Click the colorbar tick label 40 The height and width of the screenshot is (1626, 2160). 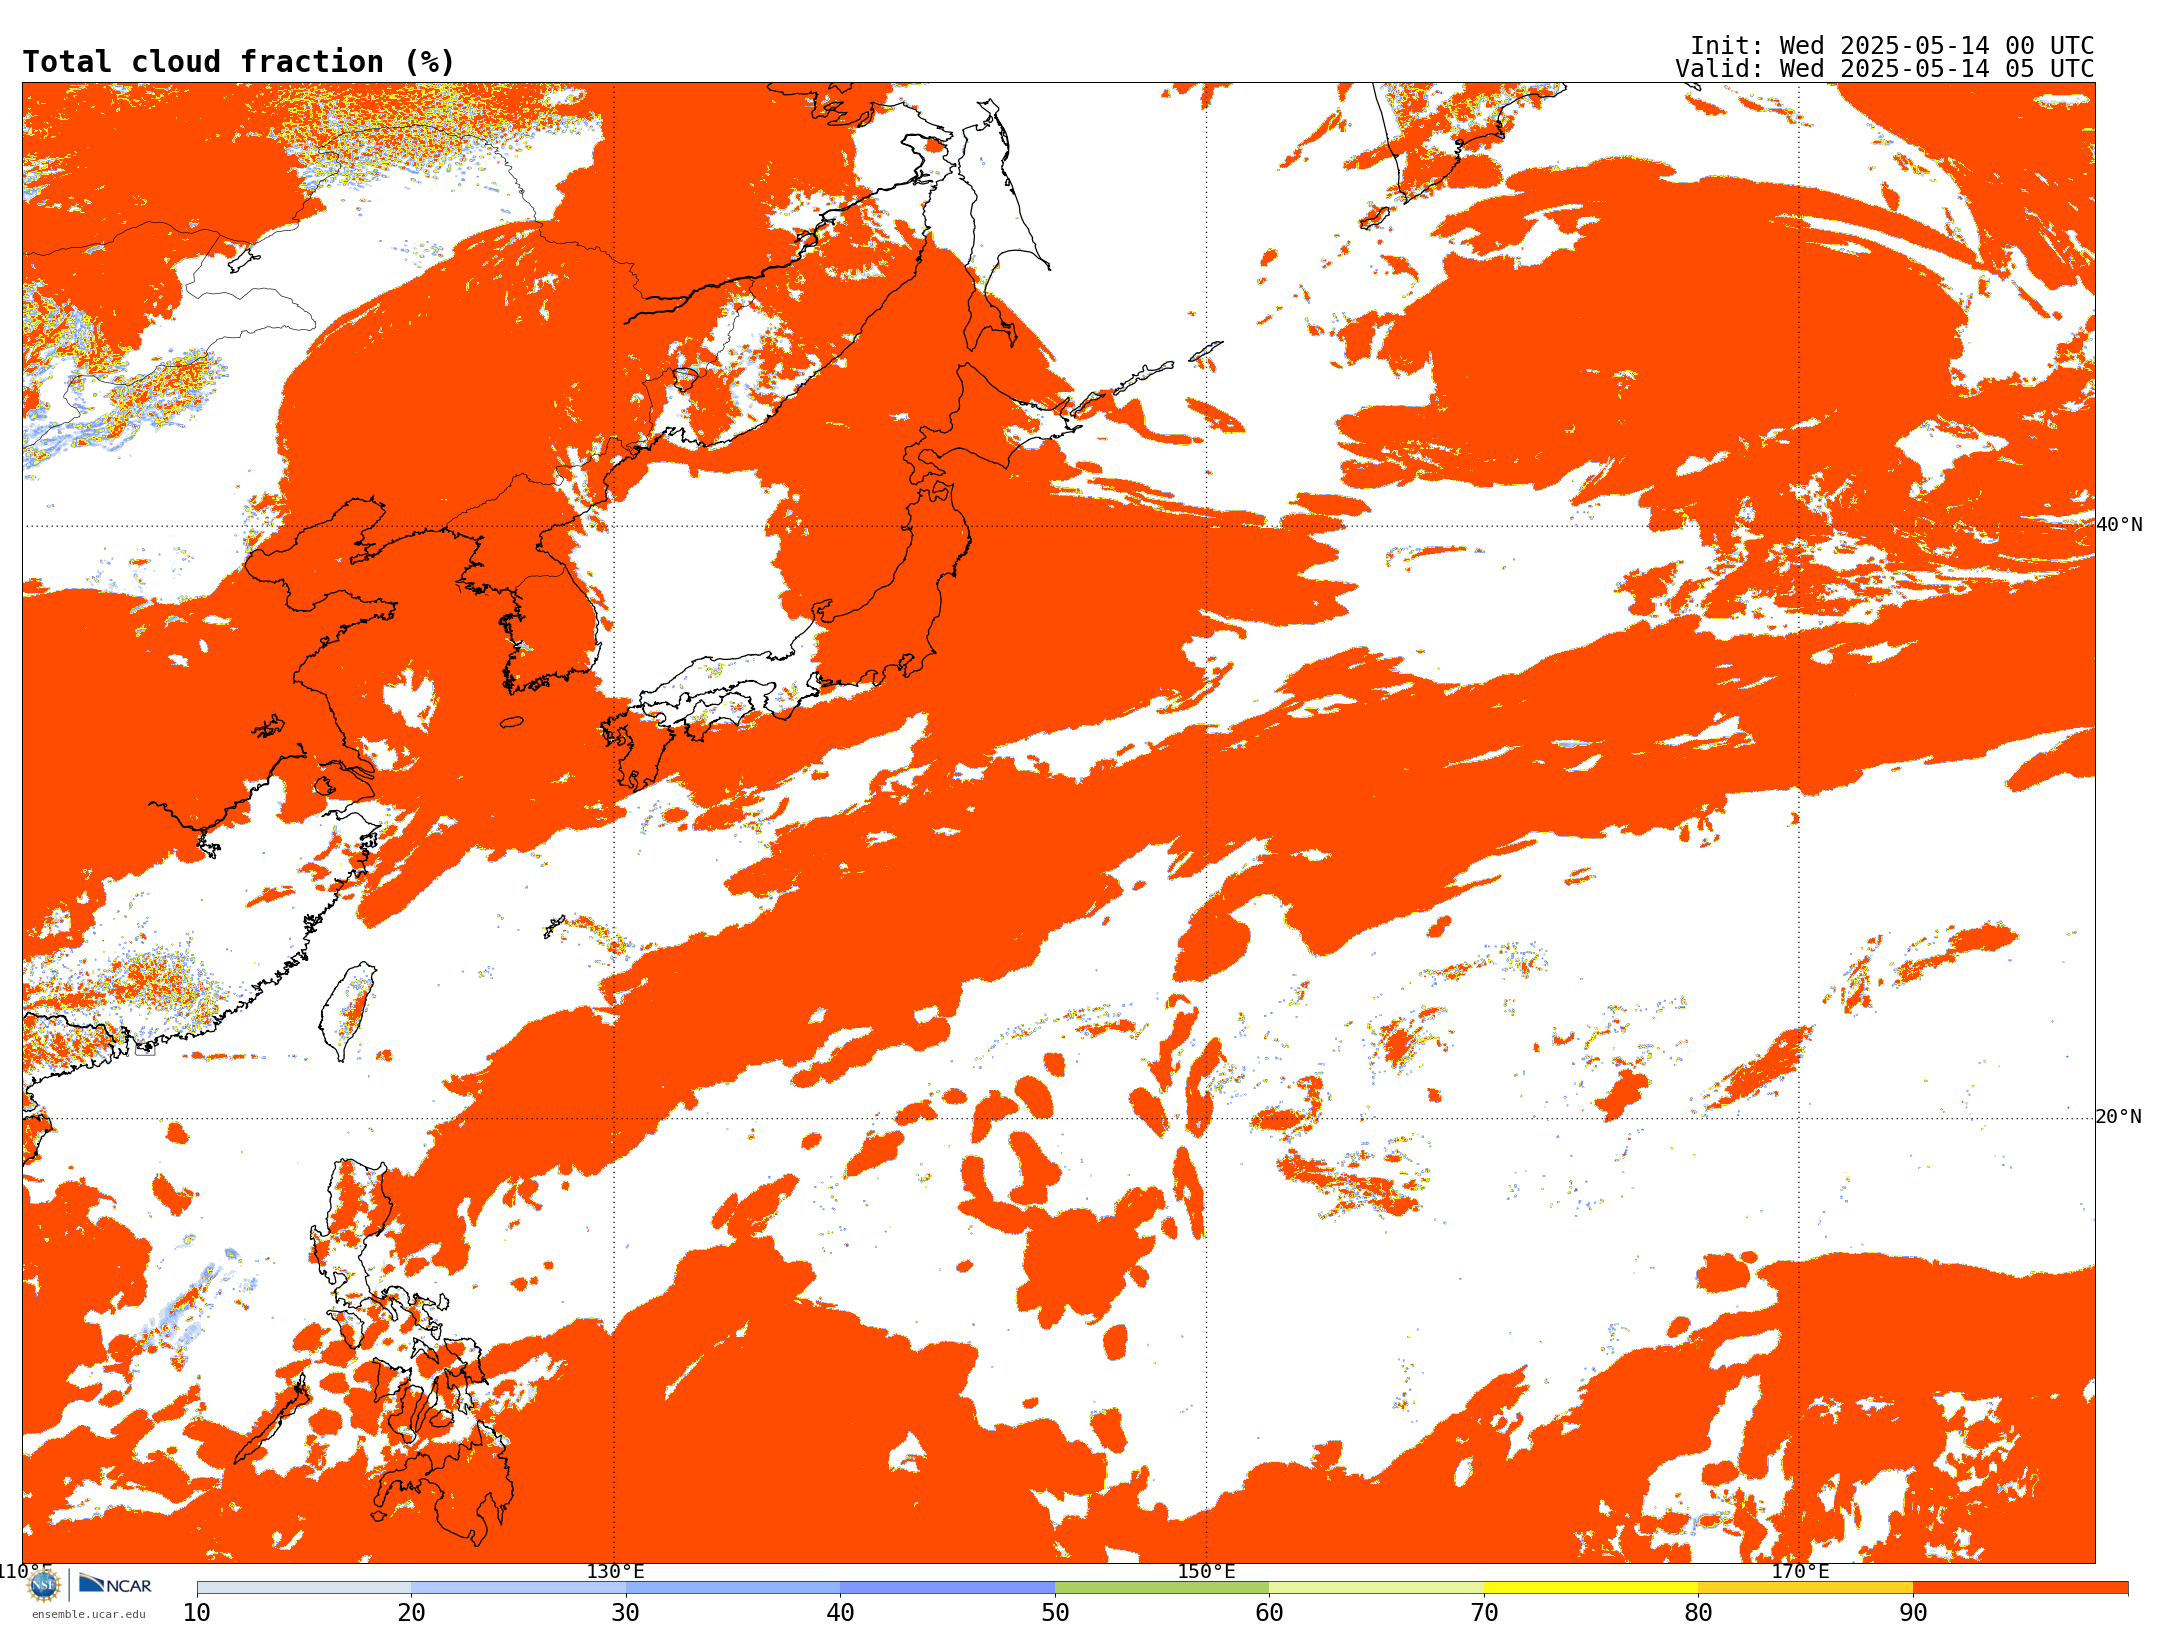[x=840, y=1612]
